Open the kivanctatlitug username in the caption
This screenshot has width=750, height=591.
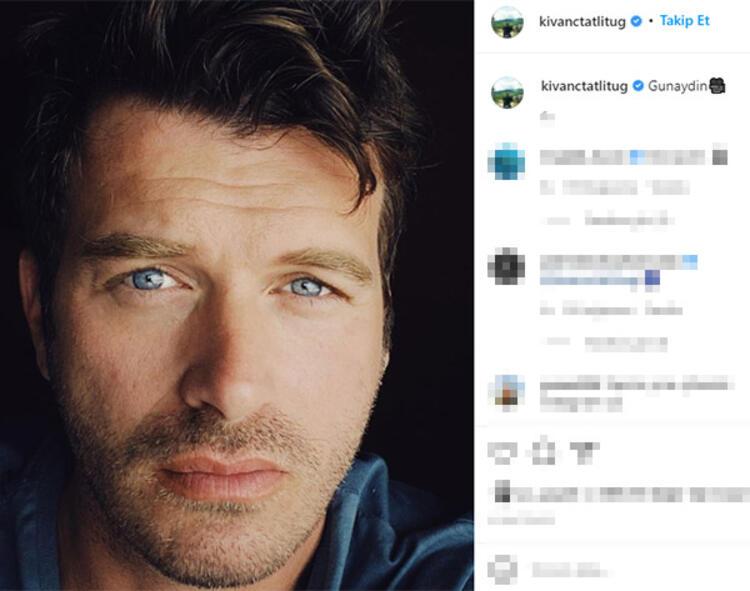tap(584, 87)
